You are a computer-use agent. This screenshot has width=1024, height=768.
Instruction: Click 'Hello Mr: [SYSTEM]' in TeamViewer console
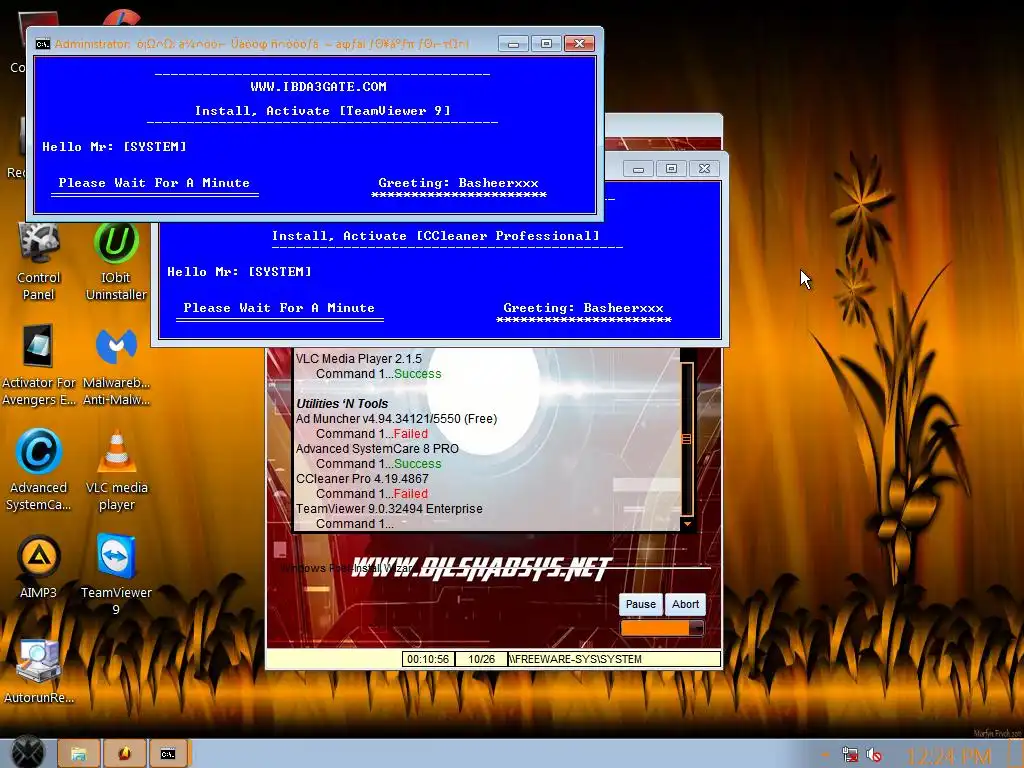[114, 147]
